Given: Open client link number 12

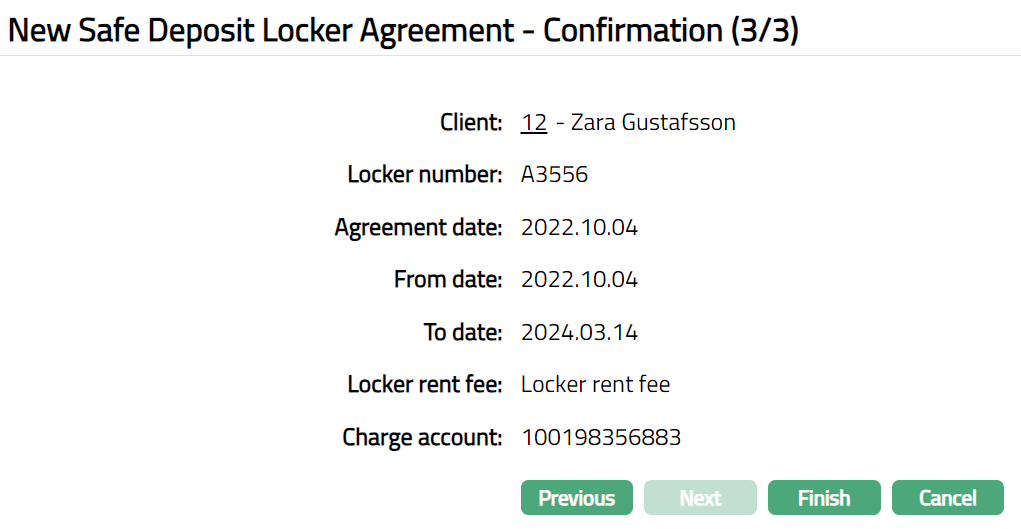Looking at the screenshot, I should pos(534,123).
